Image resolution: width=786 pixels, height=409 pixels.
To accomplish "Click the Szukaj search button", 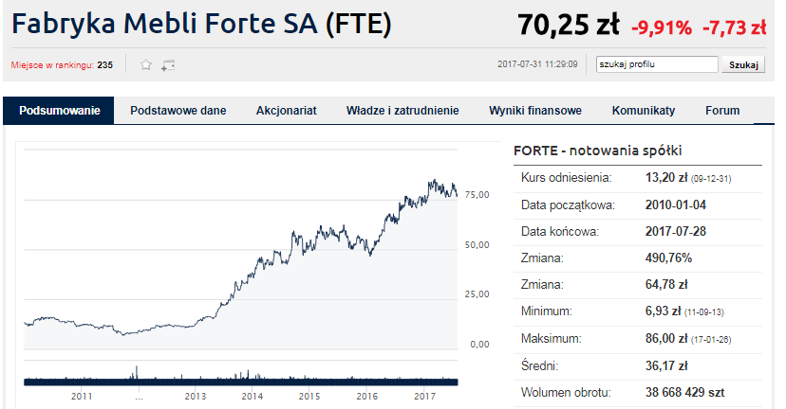I will pos(744,65).
